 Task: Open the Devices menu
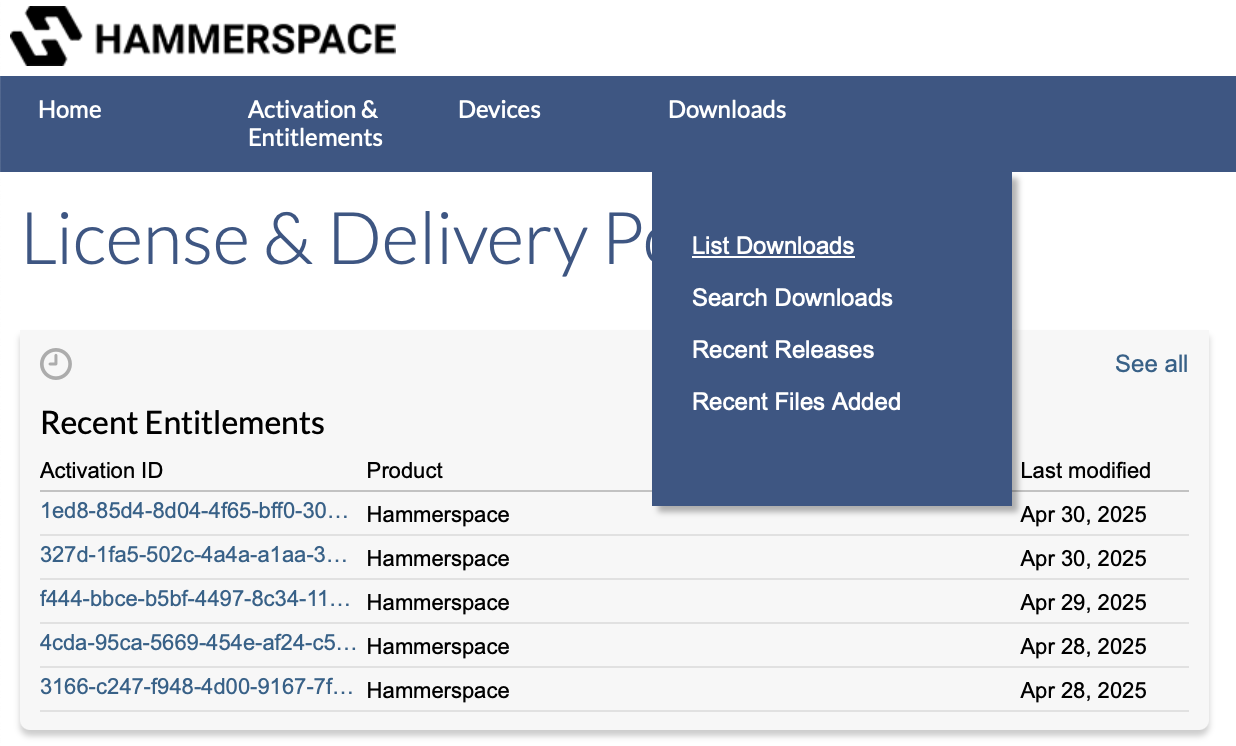pos(499,110)
